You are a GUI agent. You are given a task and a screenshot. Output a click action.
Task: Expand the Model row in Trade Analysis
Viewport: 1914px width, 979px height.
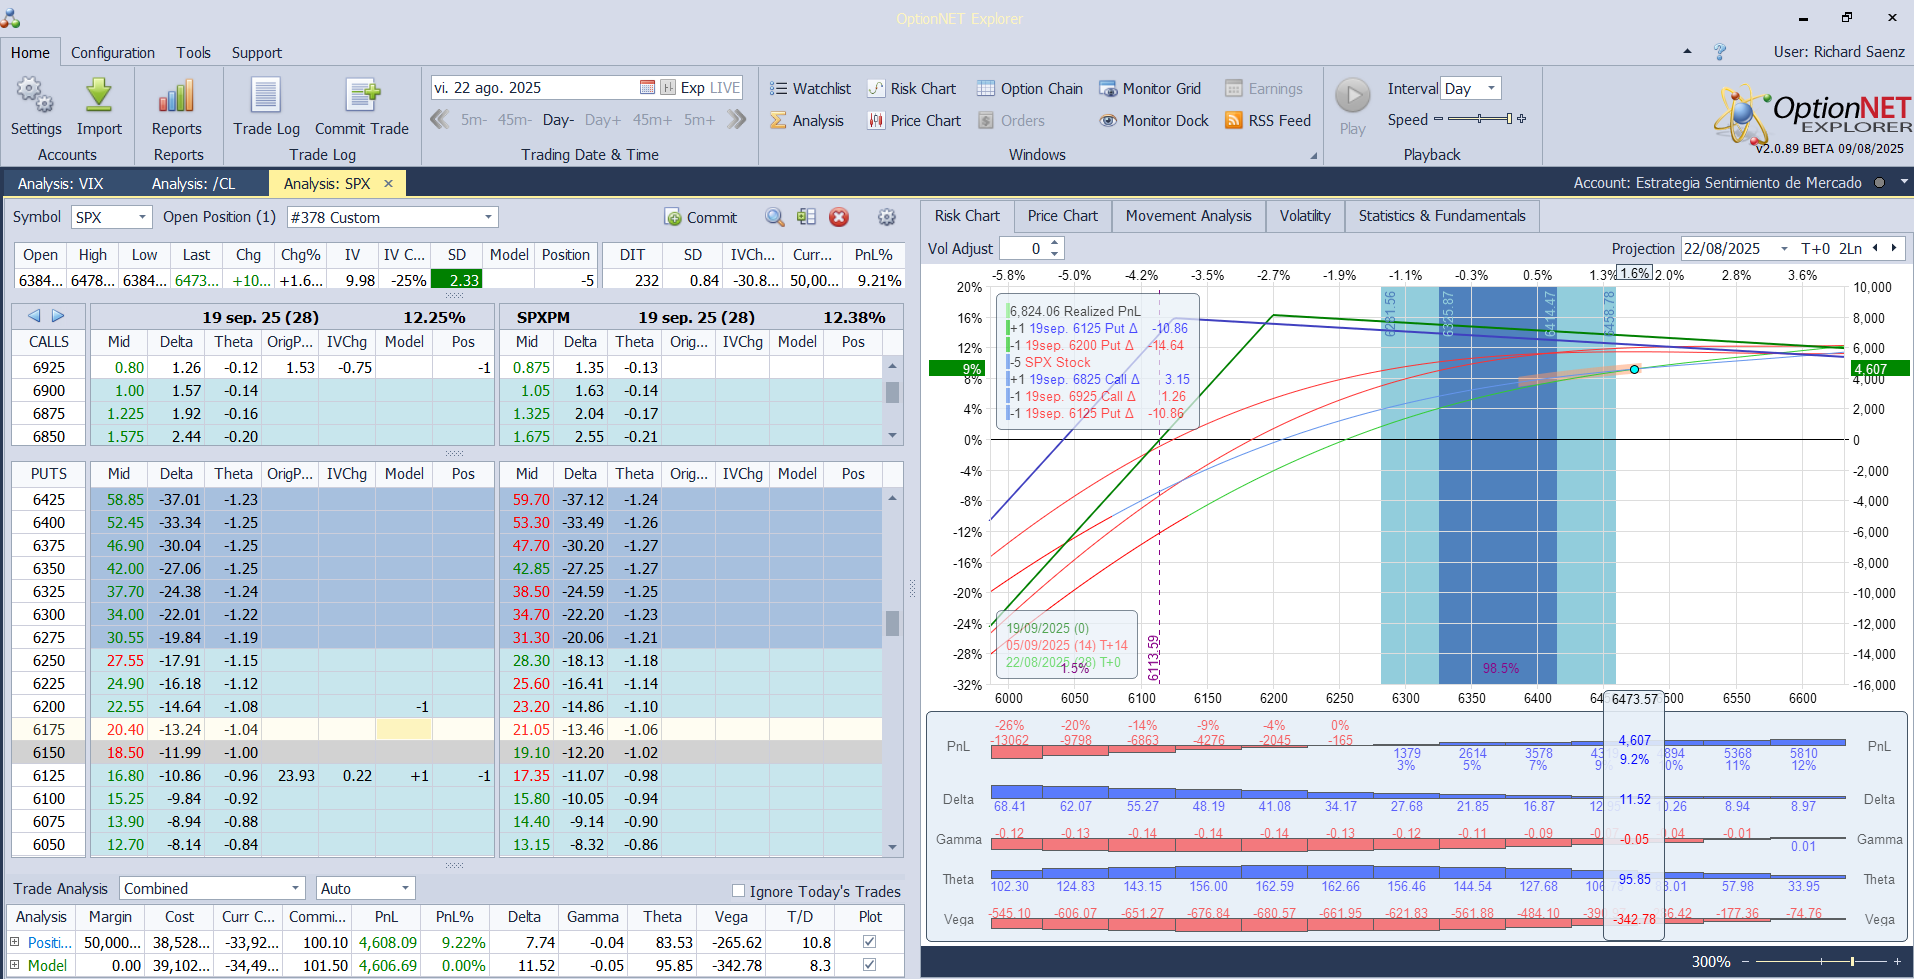point(15,965)
